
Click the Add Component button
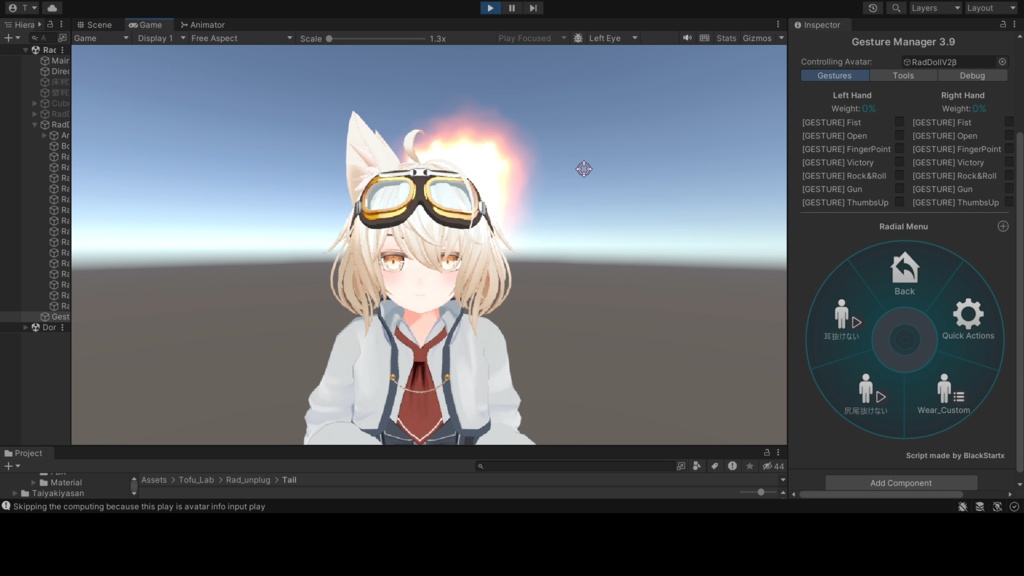point(901,483)
